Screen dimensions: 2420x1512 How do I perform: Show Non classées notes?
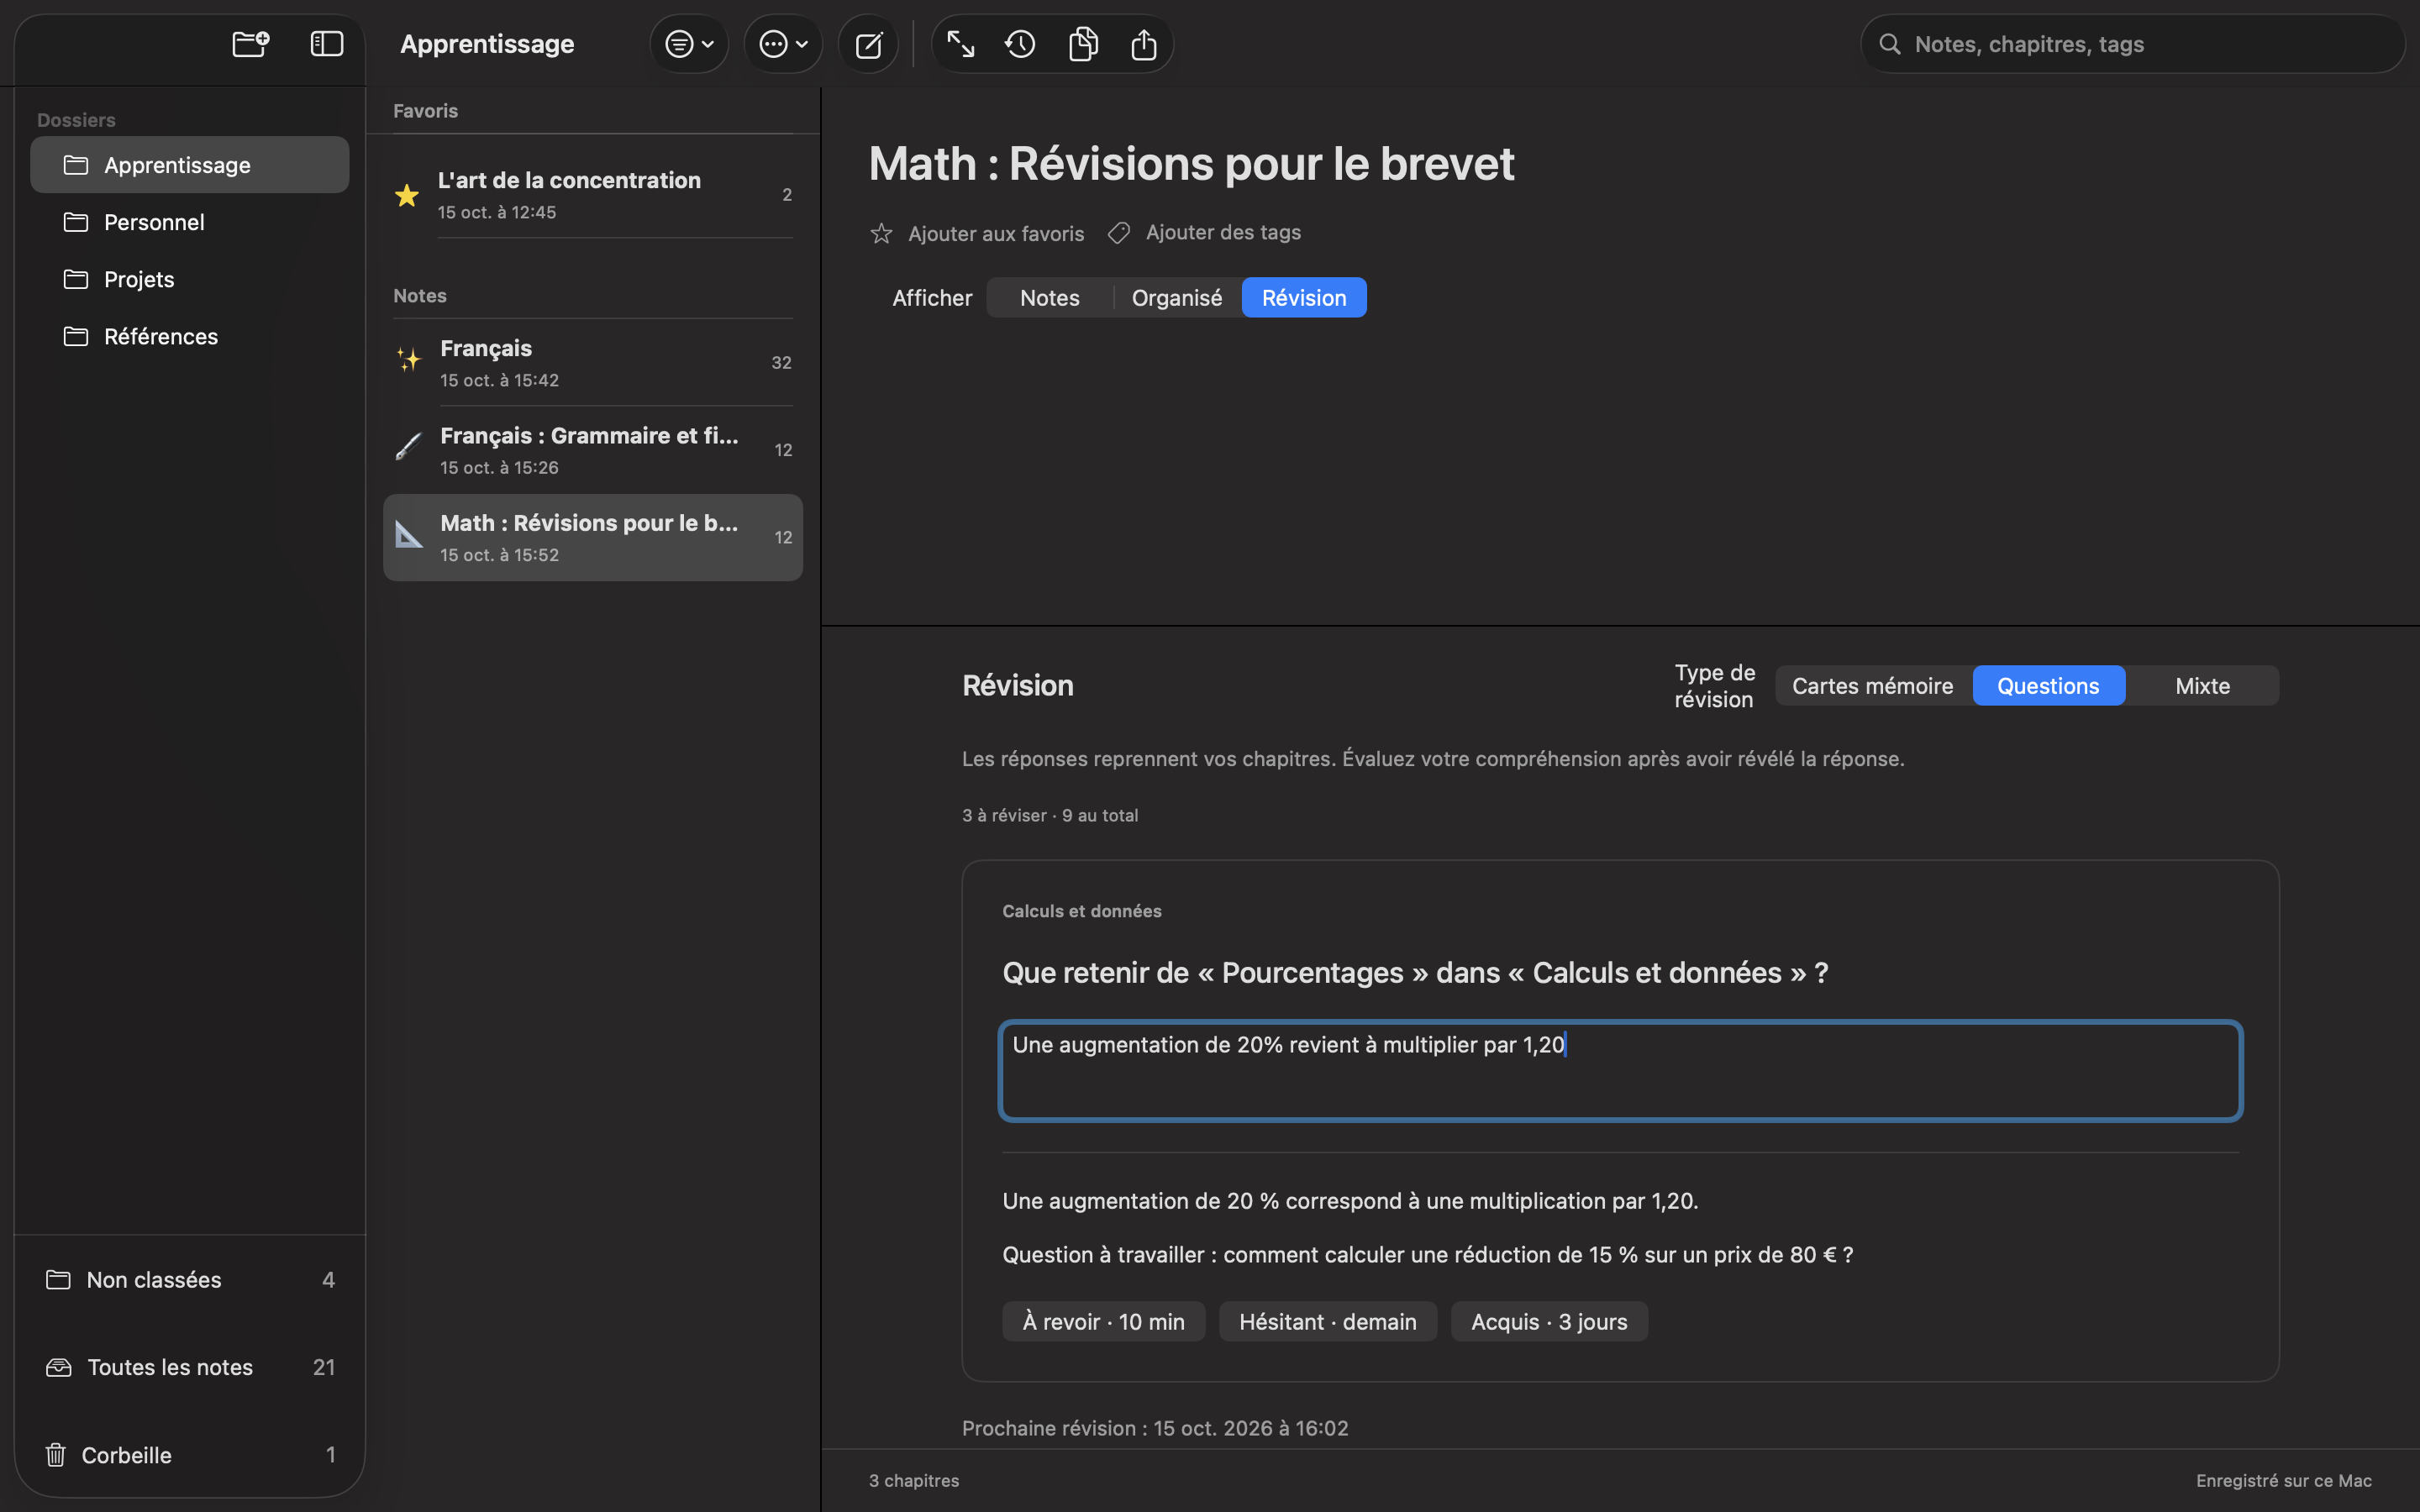click(190, 1280)
